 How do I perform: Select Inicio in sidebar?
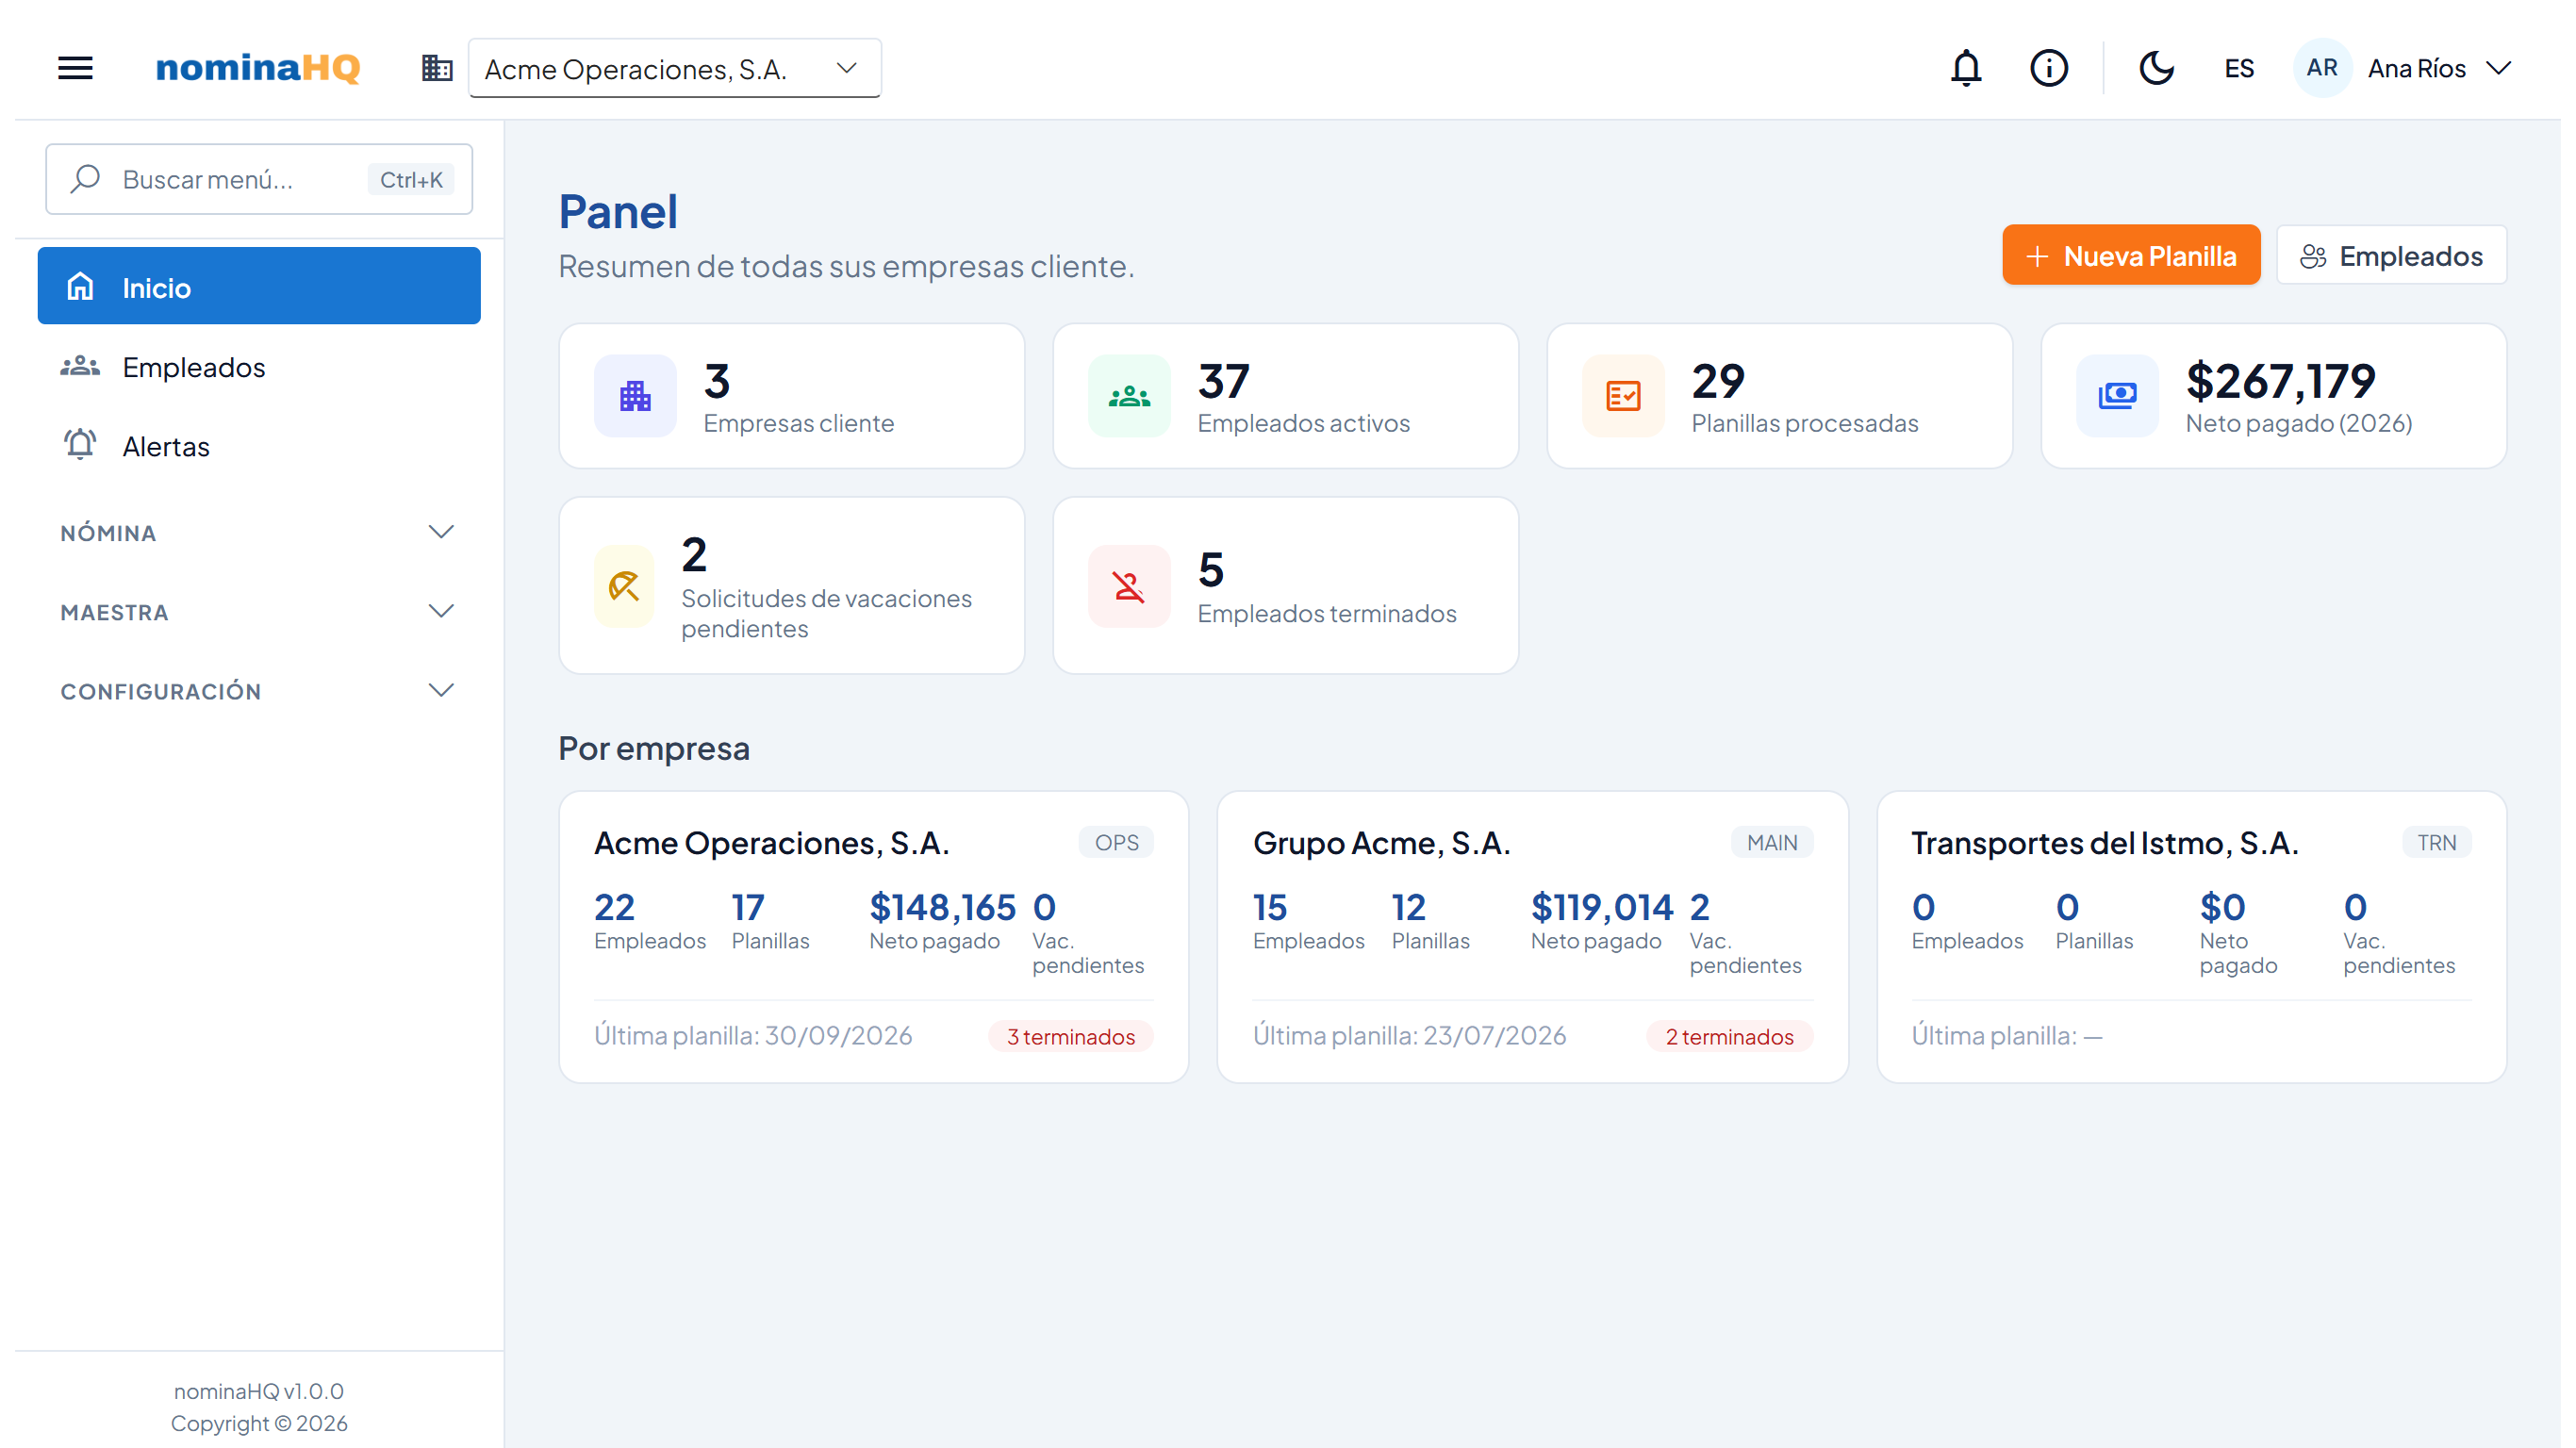coord(259,286)
